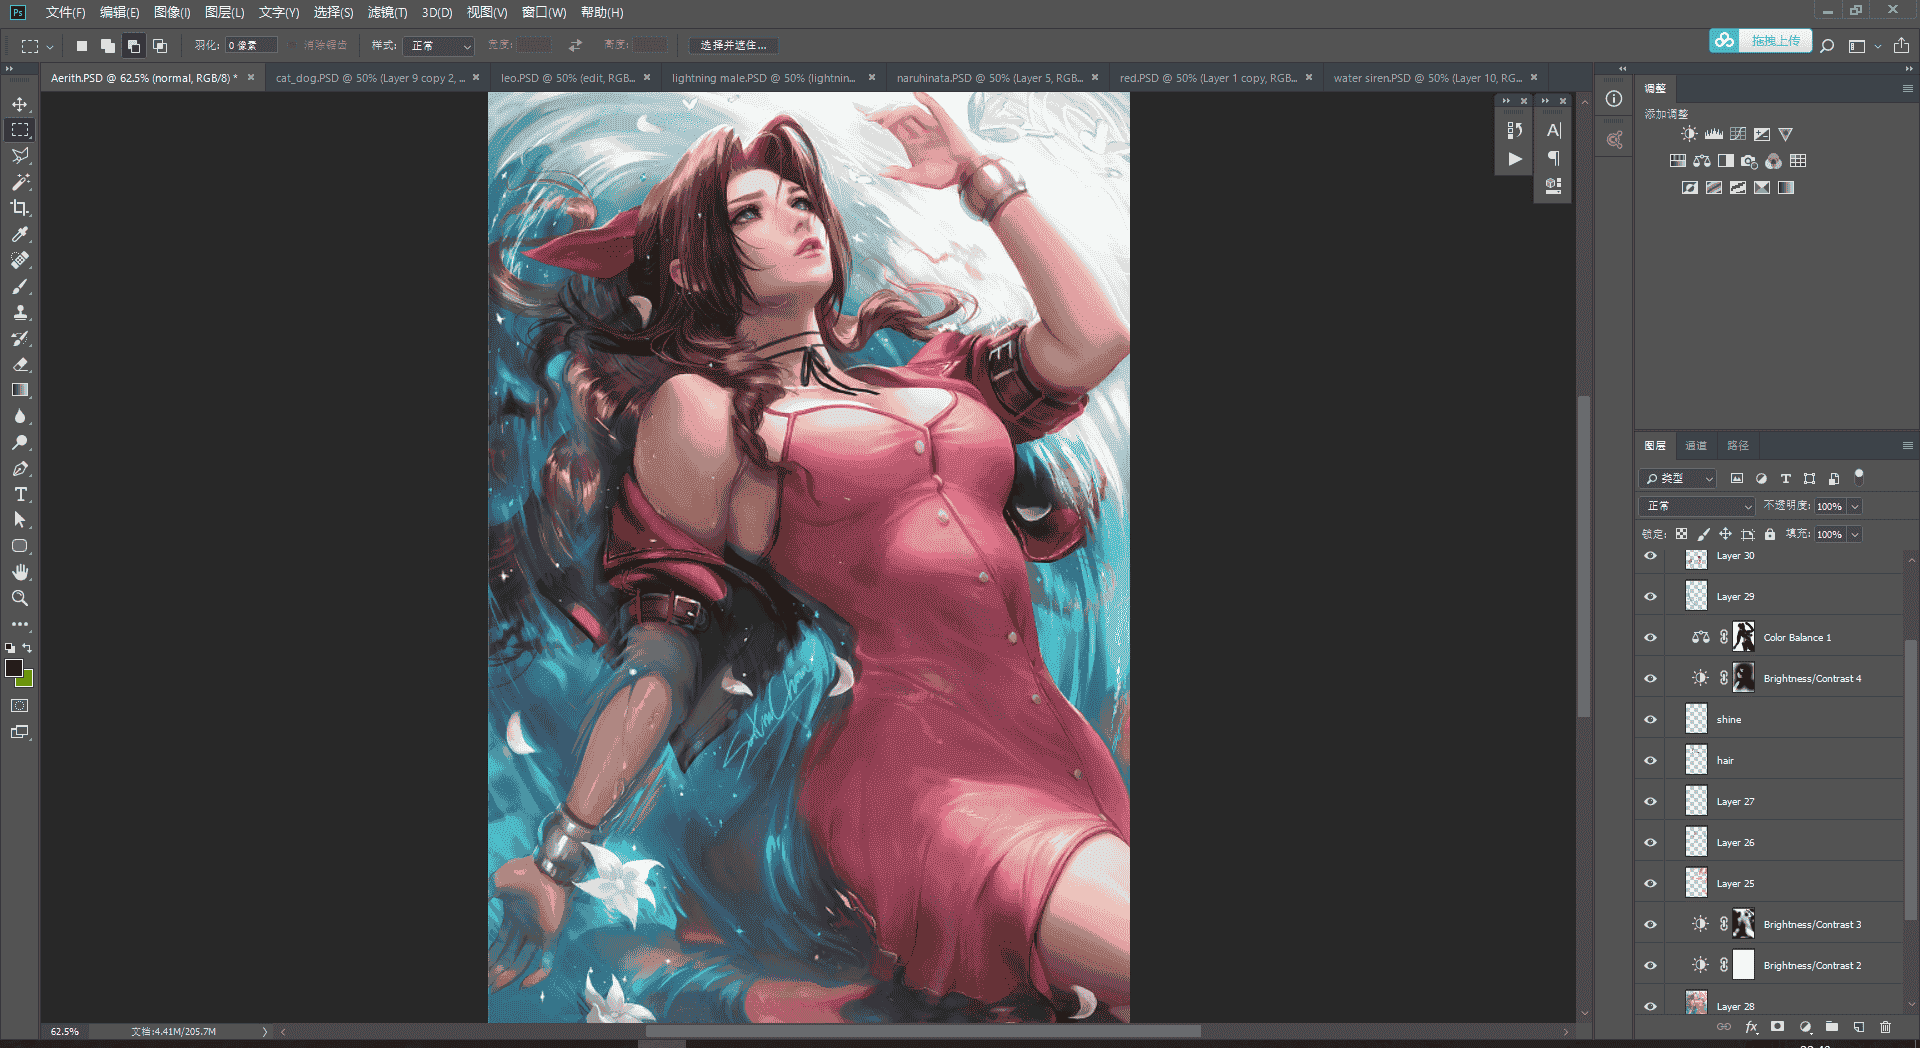Image resolution: width=1920 pixels, height=1048 pixels.
Task: Open the Layers panel options menu
Action: point(1907,445)
